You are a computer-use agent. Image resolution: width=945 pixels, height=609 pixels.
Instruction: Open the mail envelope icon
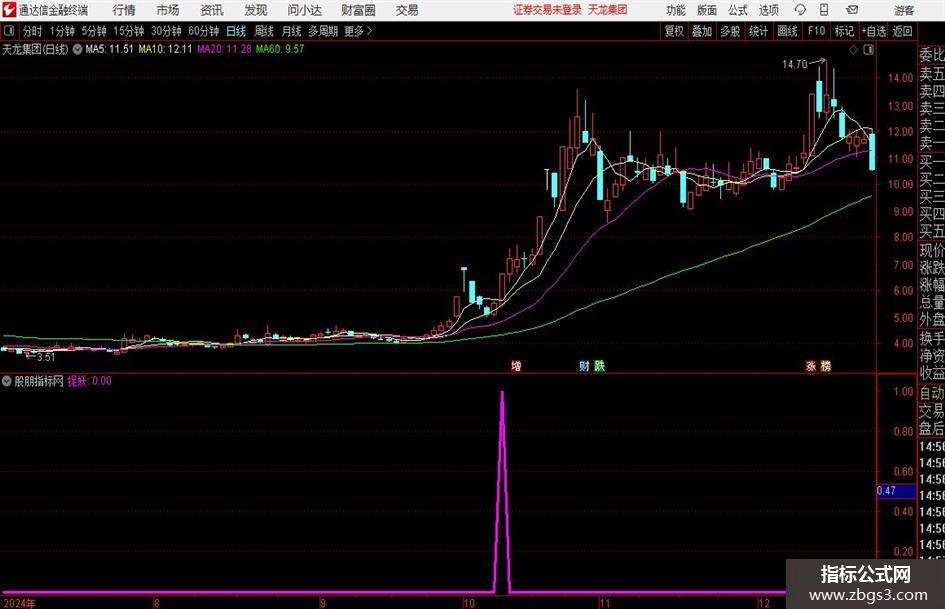click(x=852, y=10)
